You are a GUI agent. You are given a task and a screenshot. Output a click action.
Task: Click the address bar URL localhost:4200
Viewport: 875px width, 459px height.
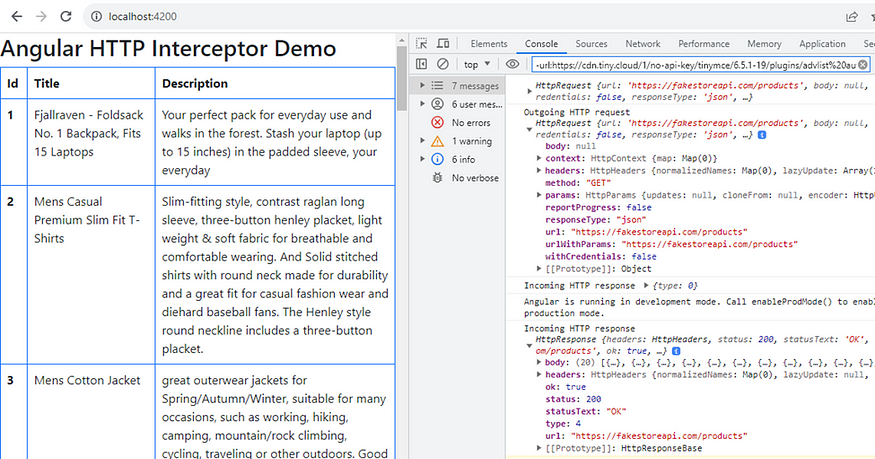[x=142, y=17]
